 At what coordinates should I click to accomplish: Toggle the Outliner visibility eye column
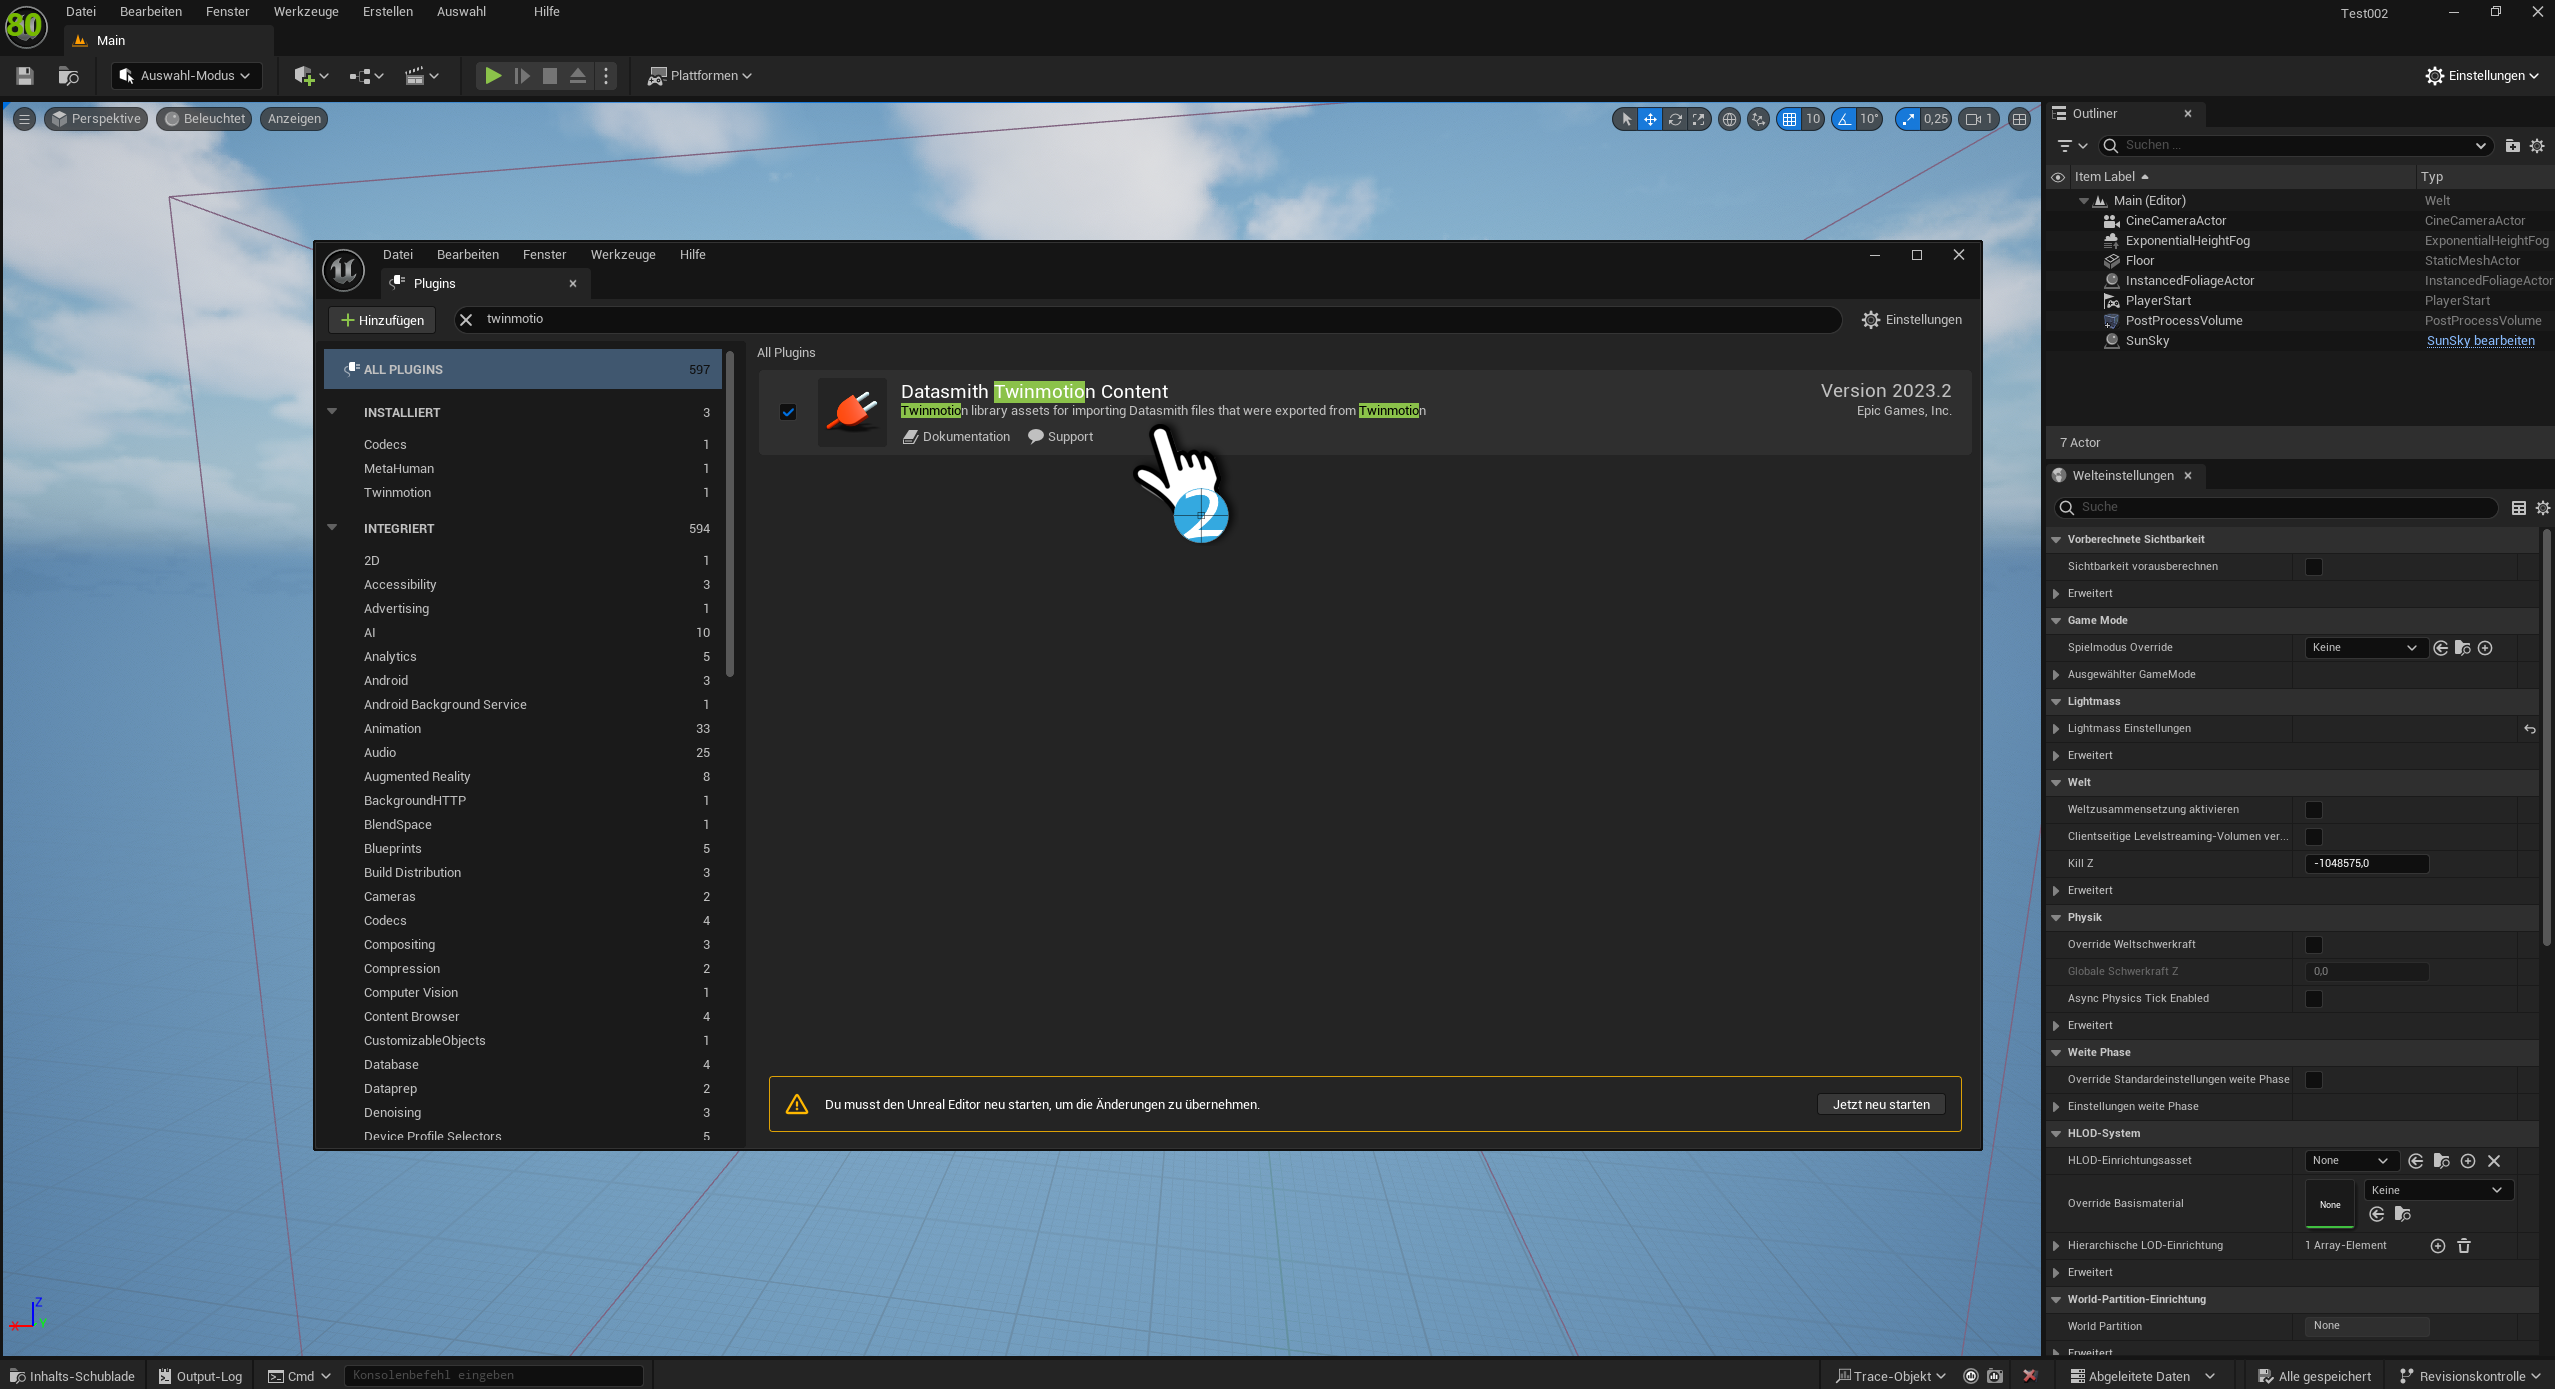tap(2058, 177)
